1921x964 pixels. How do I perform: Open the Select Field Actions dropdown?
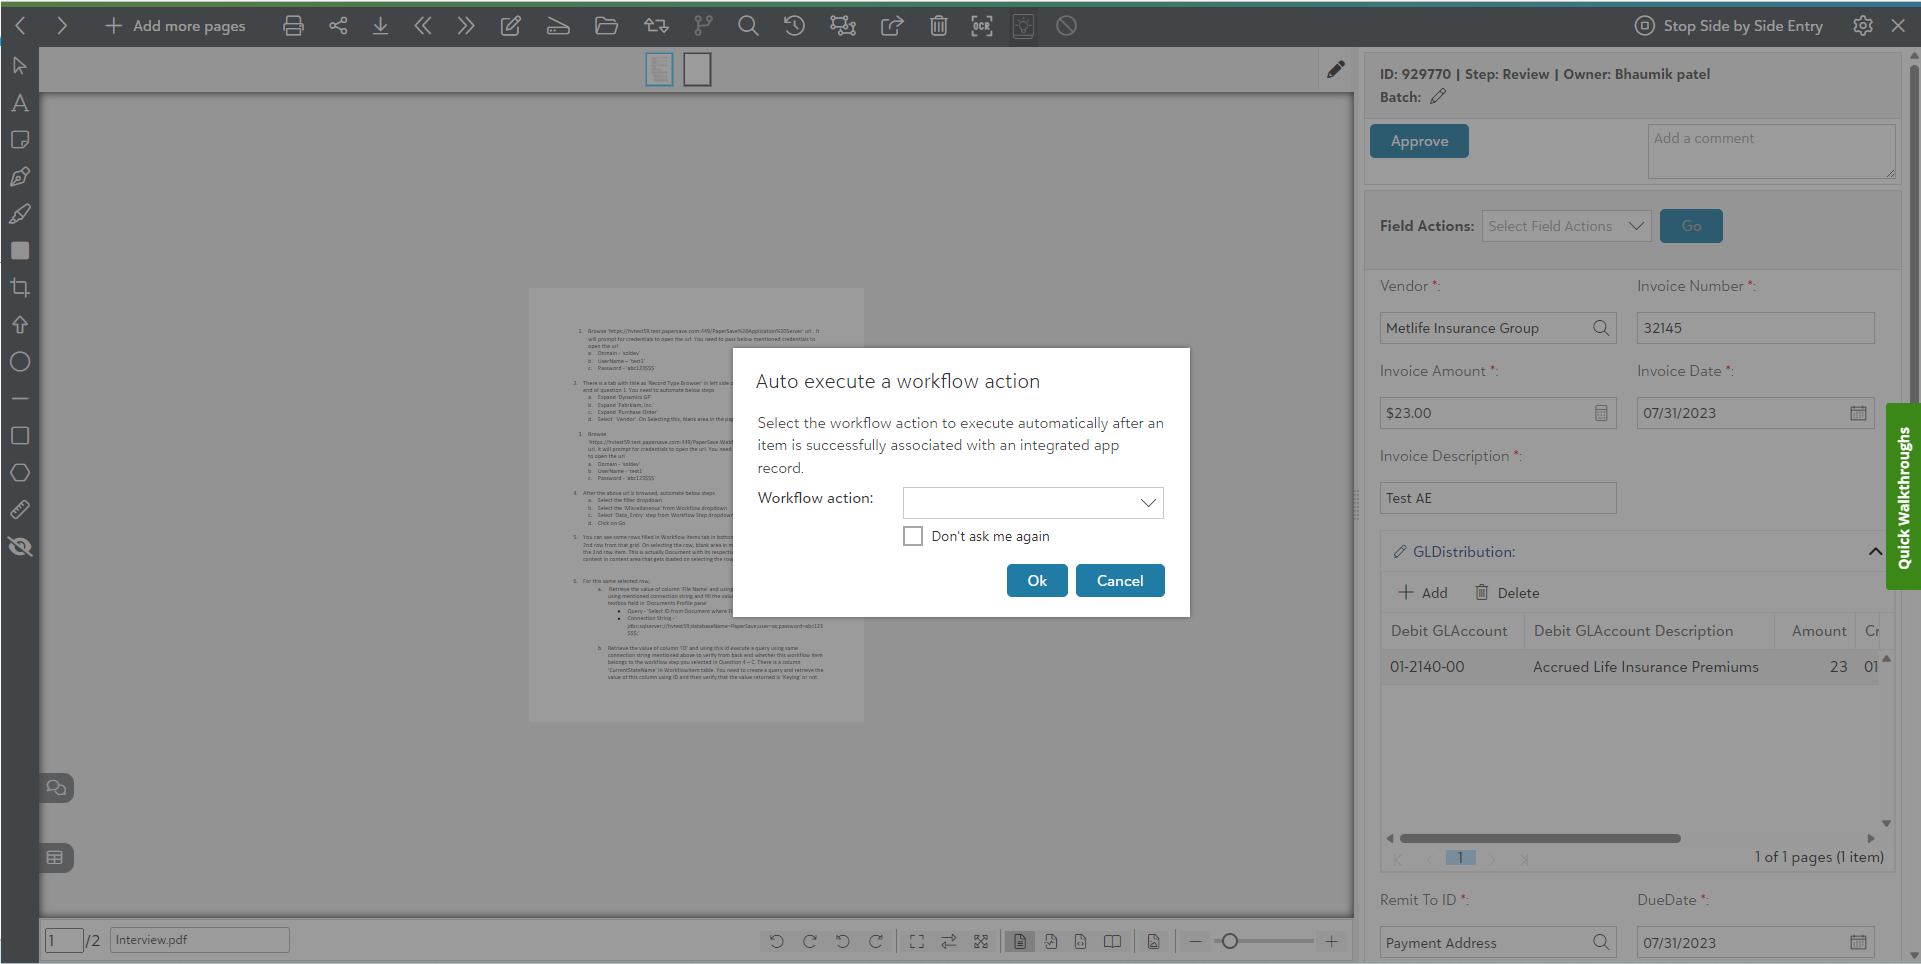tap(1566, 226)
